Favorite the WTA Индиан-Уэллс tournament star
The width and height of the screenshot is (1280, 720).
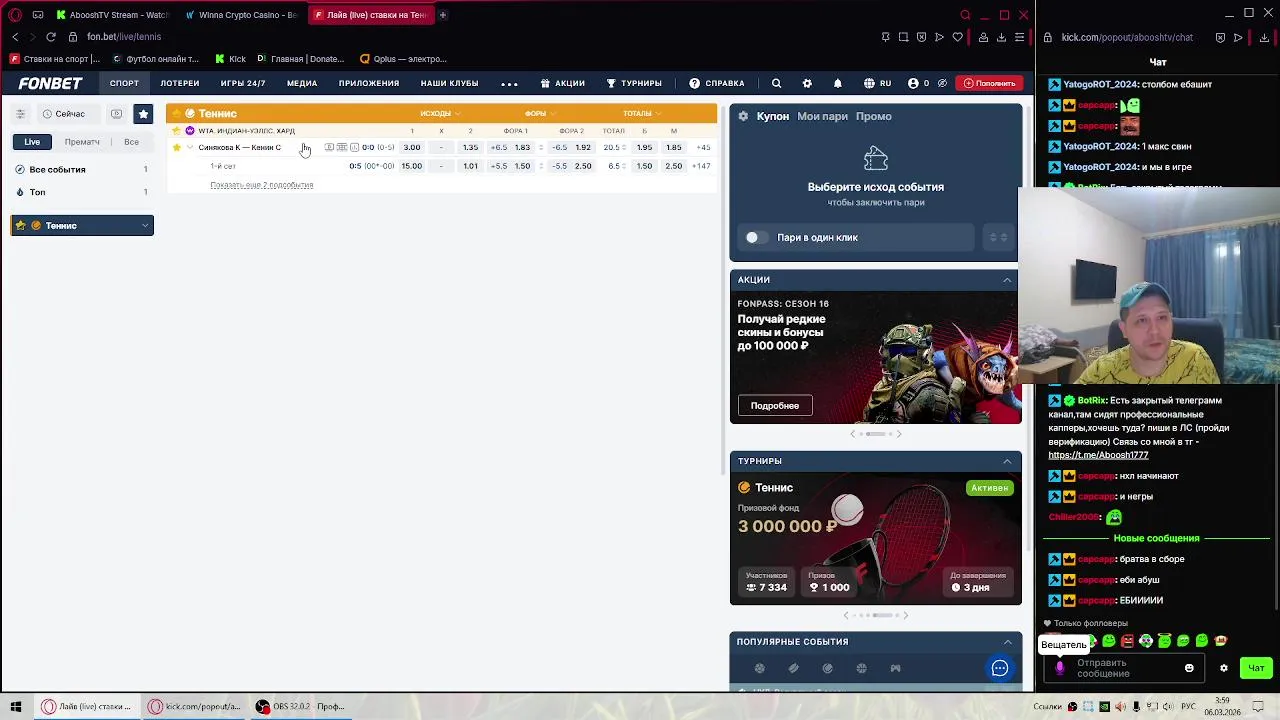coord(177,131)
